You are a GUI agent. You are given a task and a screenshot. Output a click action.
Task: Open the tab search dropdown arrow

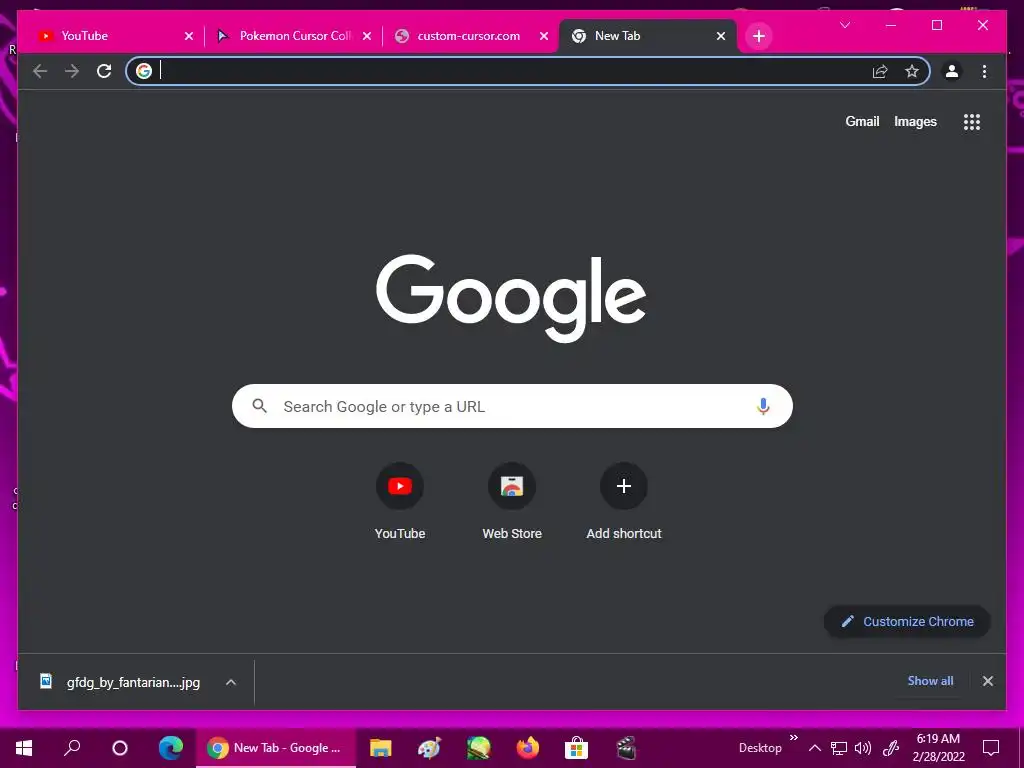[844, 25]
